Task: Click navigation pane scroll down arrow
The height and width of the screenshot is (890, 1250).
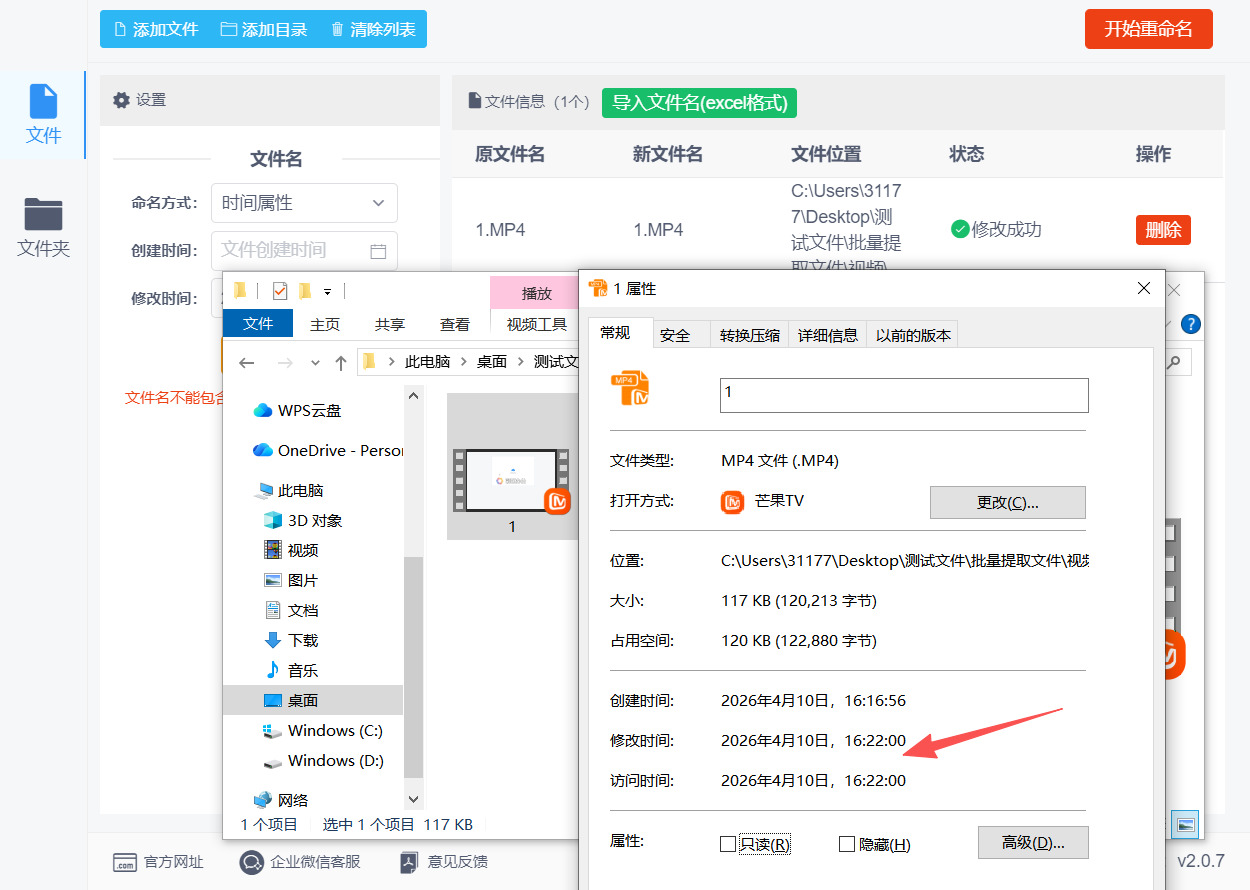Action: [413, 799]
